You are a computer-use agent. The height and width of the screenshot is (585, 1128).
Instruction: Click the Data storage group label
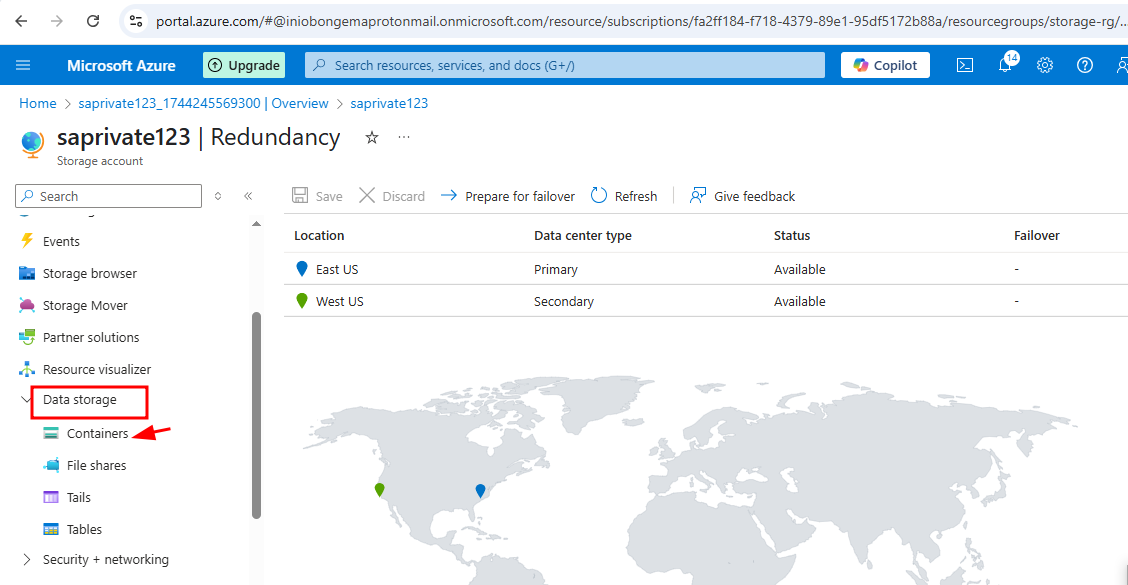pyautogui.click(x=79, y=400)
